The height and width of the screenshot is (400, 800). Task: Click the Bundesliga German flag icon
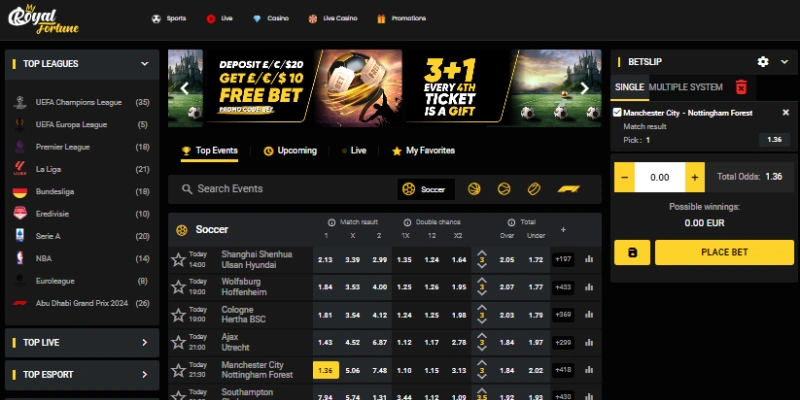(x=20, y=192)
